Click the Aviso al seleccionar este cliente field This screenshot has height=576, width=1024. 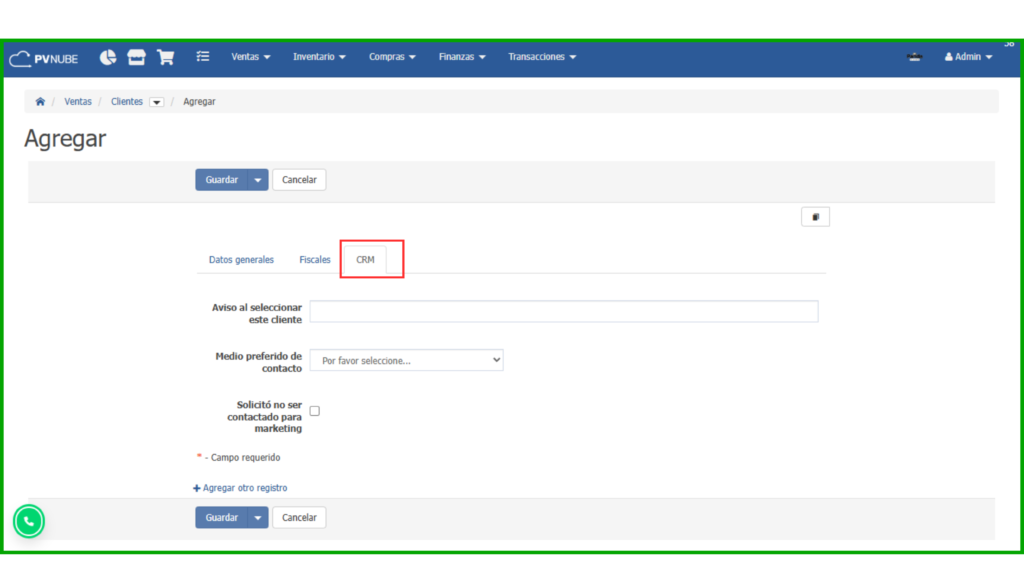click(x=563, y=311)
